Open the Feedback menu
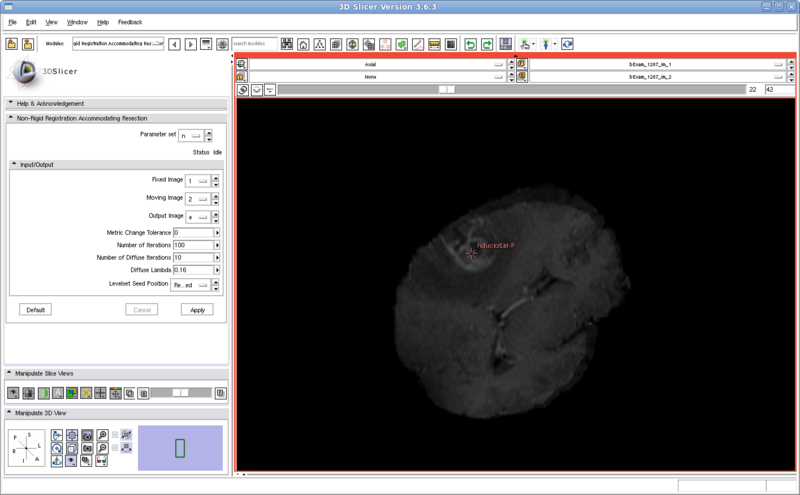Screen dimensions: 800x495 pyautogui.click(x=130, y=22)
